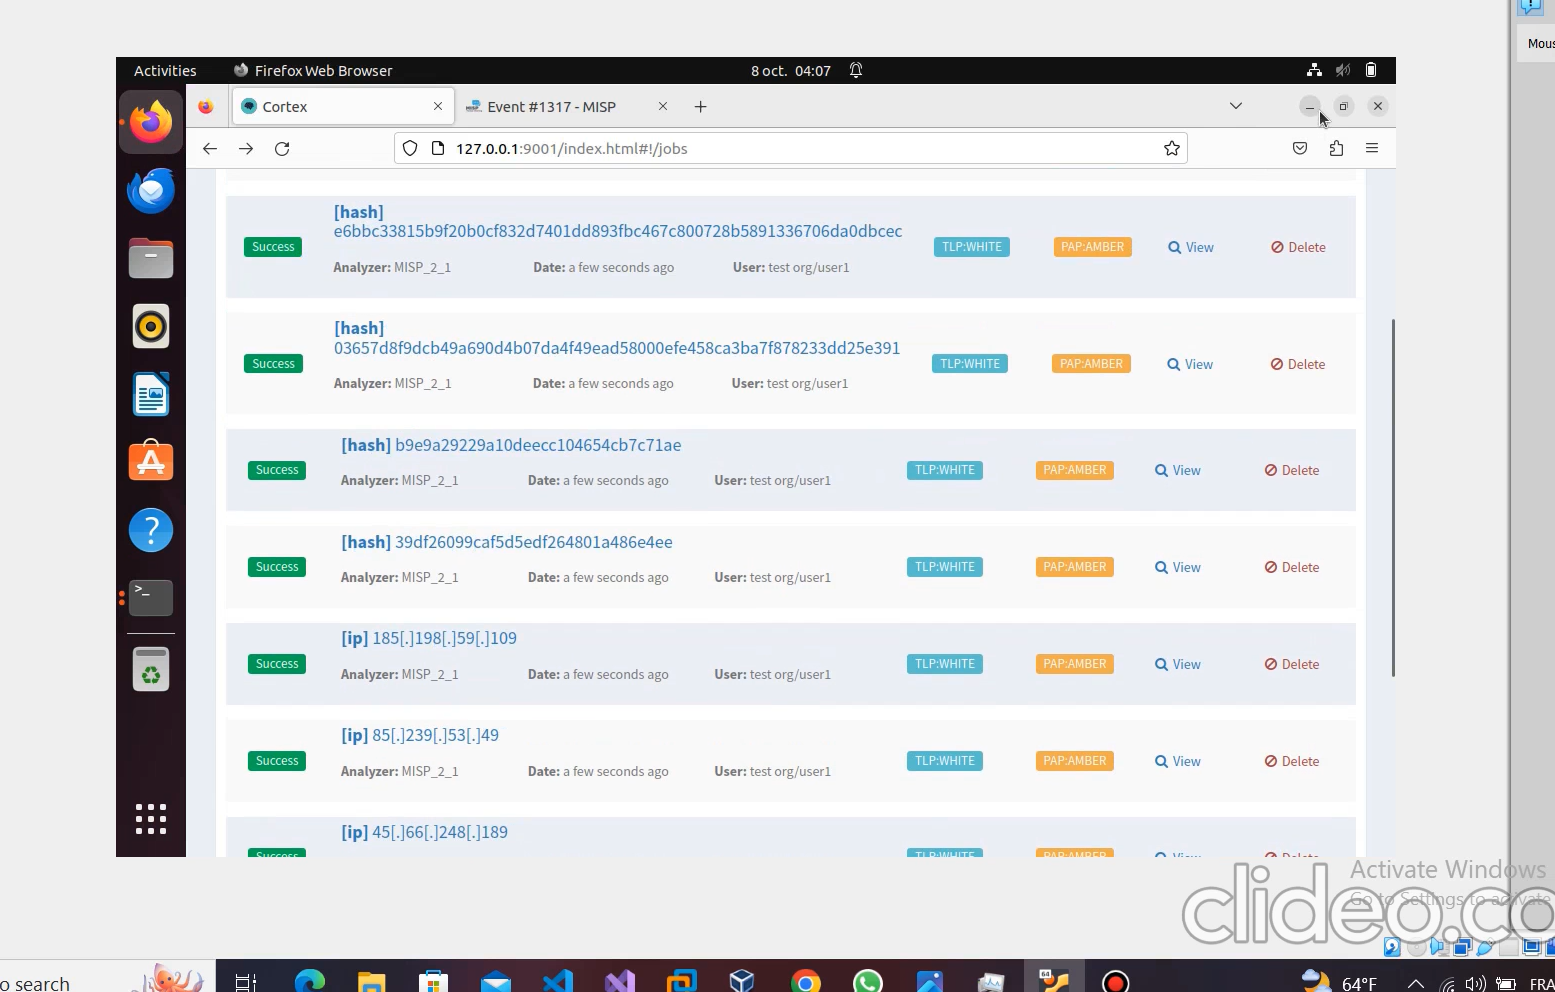View job for hash 03657d8f9dcb49a6...
This screenshot has height=992, width=1555.
pyautogui.click(x=1190, y=364)
